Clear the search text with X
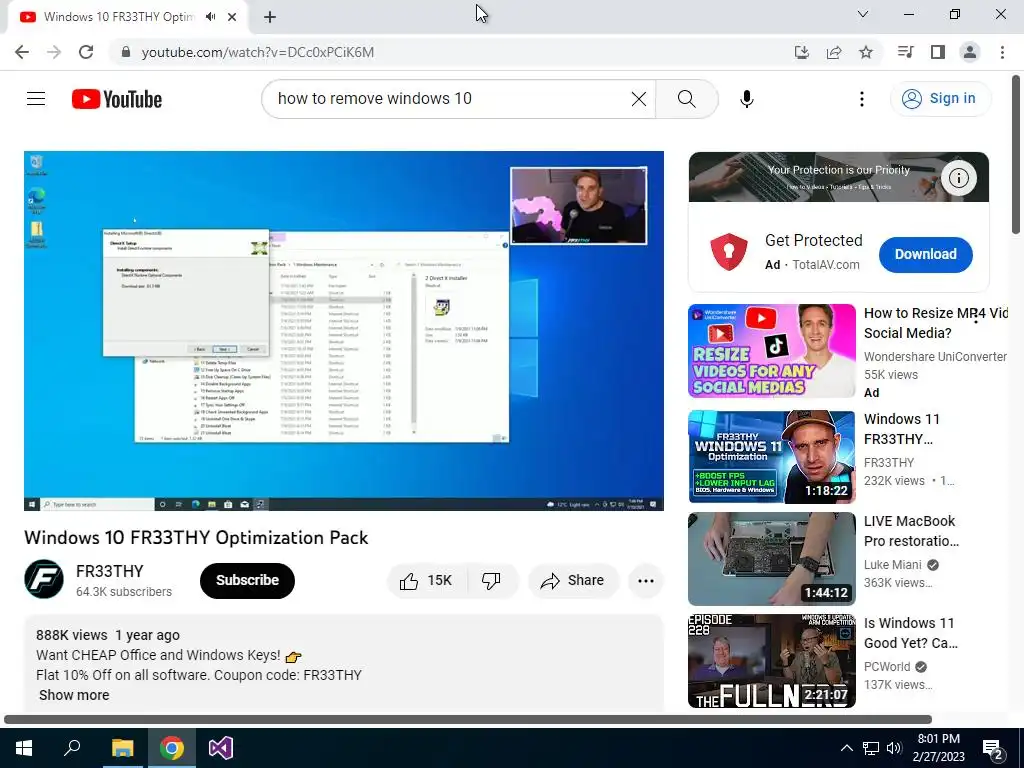Viewport: 1024px width, 768px height. pyautogui.click(x=639, y=99)
